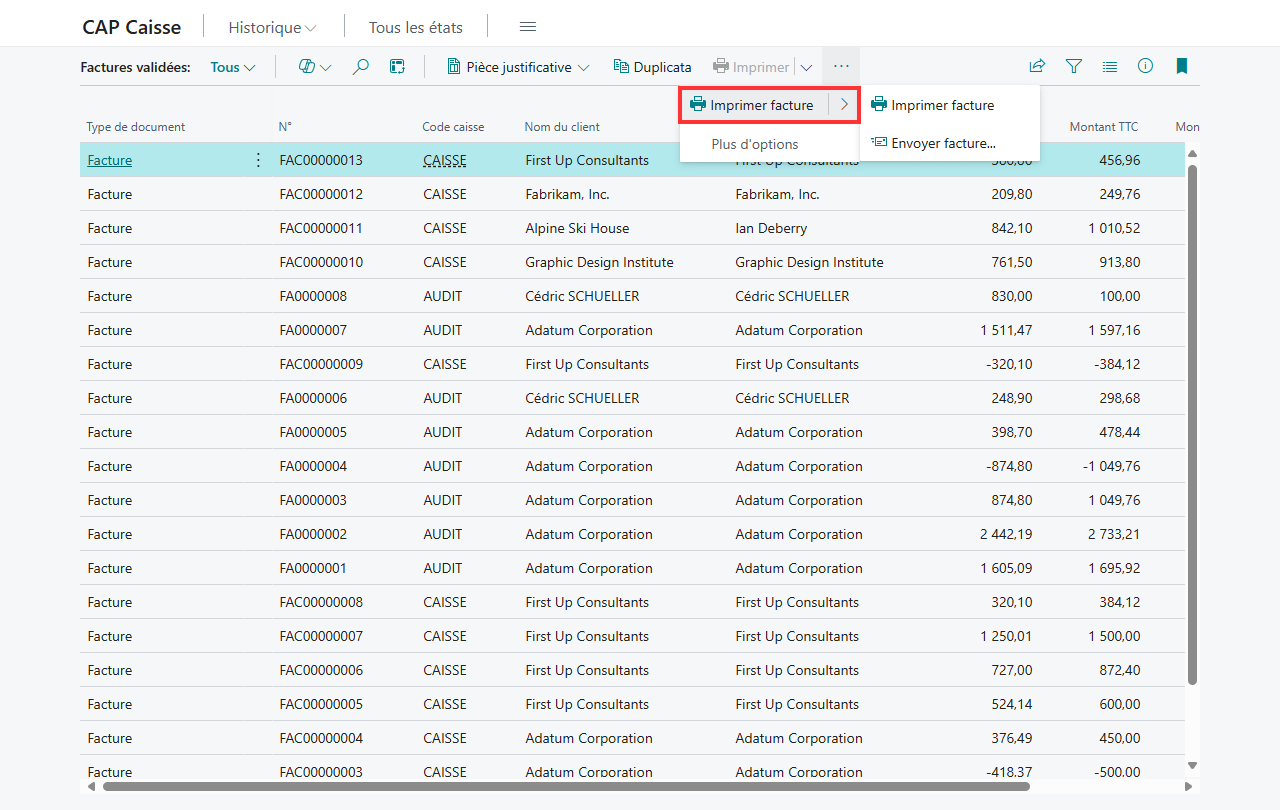
Task: Select Envoyer facture... from the submenu
Action: [x=943, y=143]
